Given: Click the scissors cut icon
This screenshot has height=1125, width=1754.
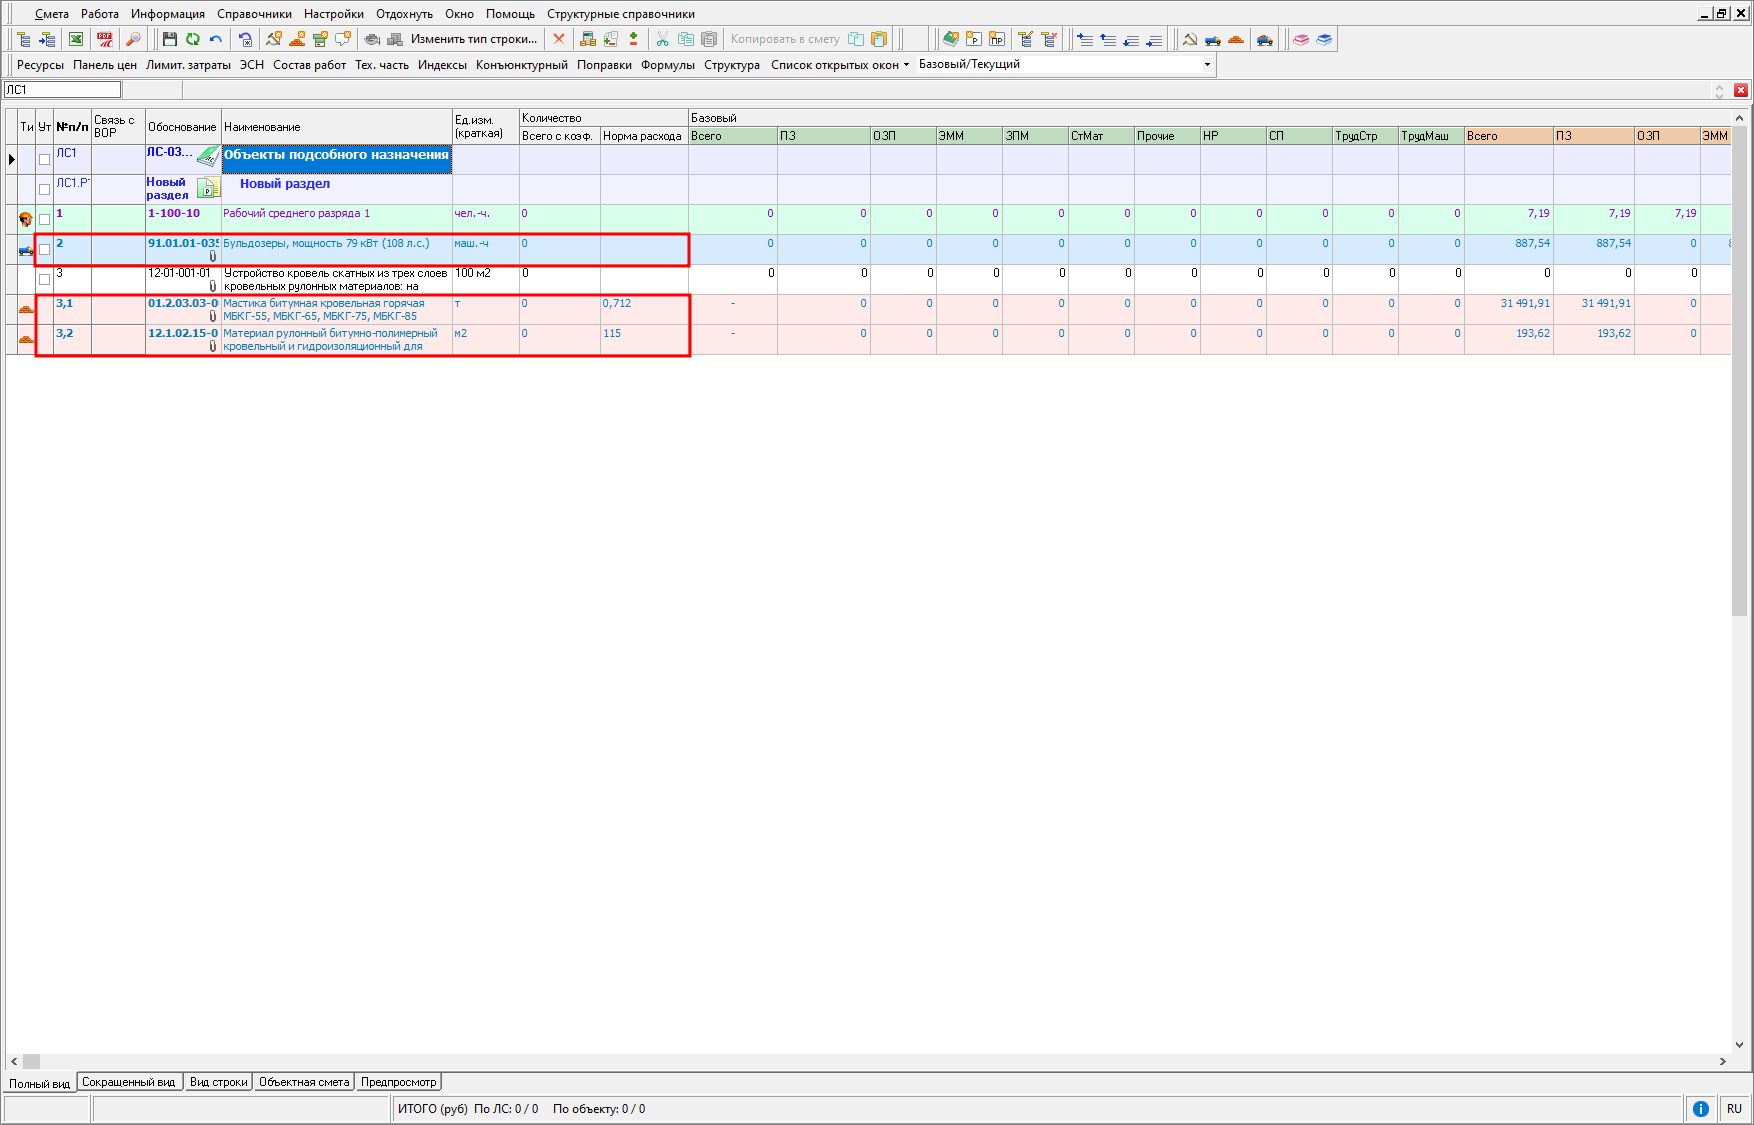Looking at the screenshot, I should [662, 39].
